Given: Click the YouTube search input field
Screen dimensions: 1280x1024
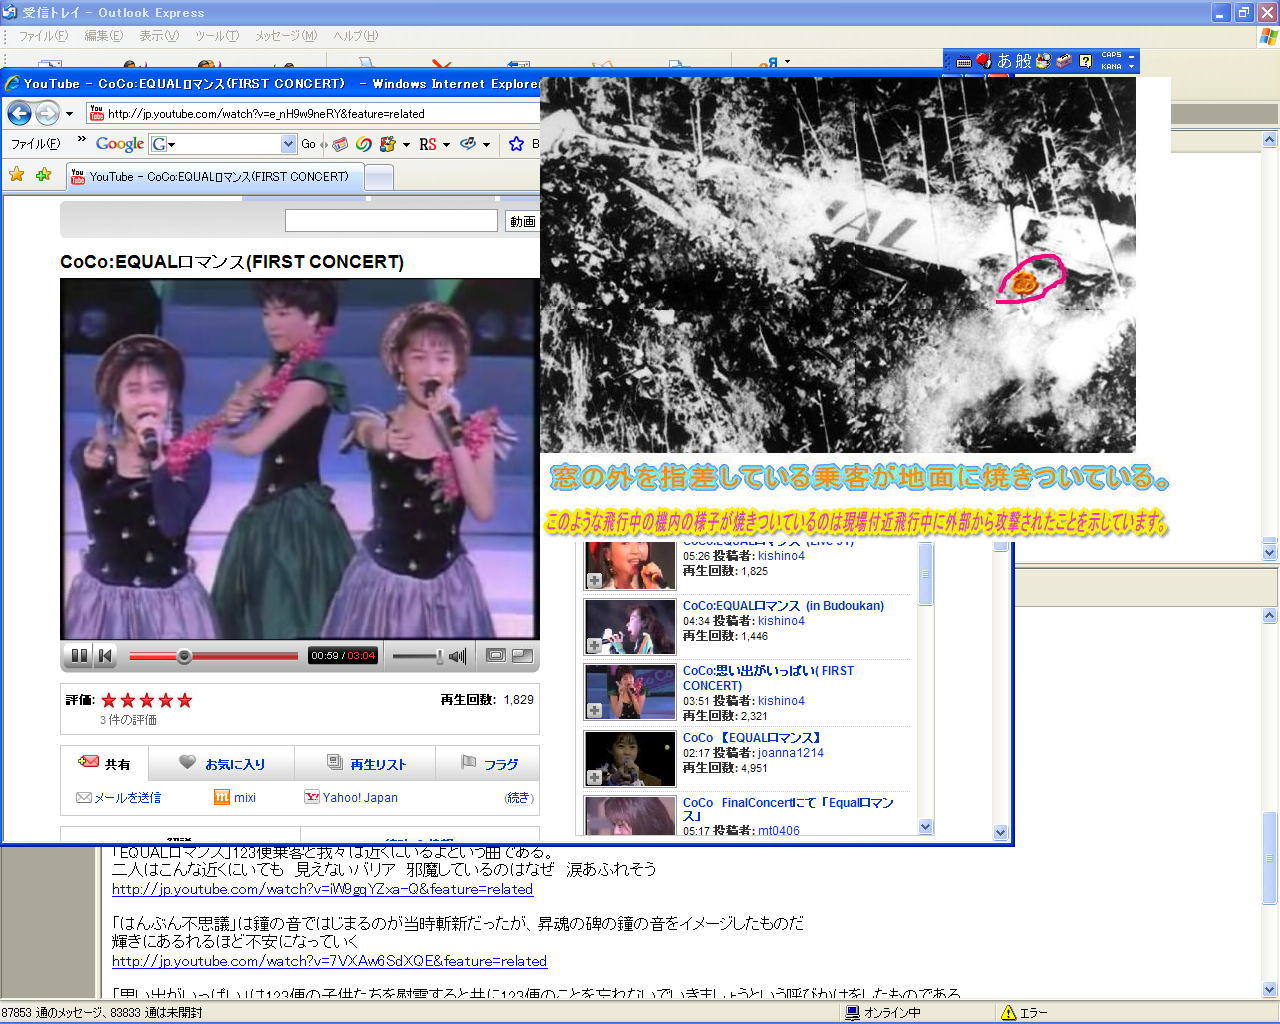Looking at the screenshot, I should tap(390, 221).
